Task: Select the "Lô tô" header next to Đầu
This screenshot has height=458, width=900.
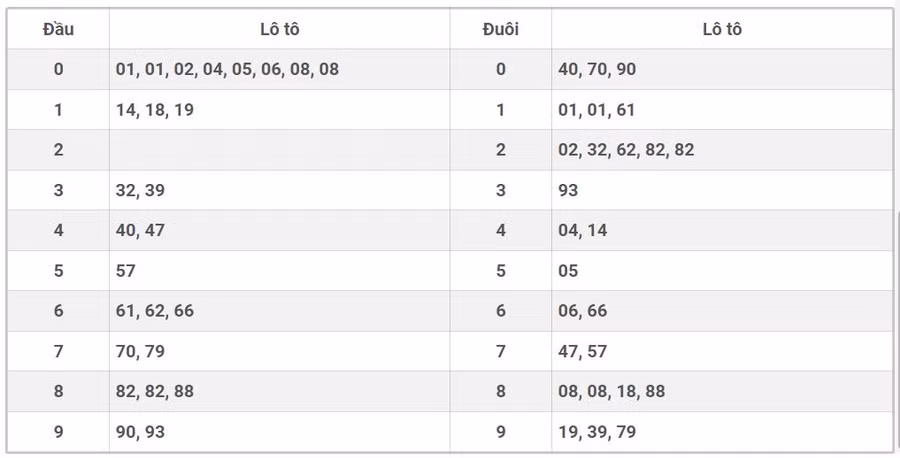Action: click(279, 29)
